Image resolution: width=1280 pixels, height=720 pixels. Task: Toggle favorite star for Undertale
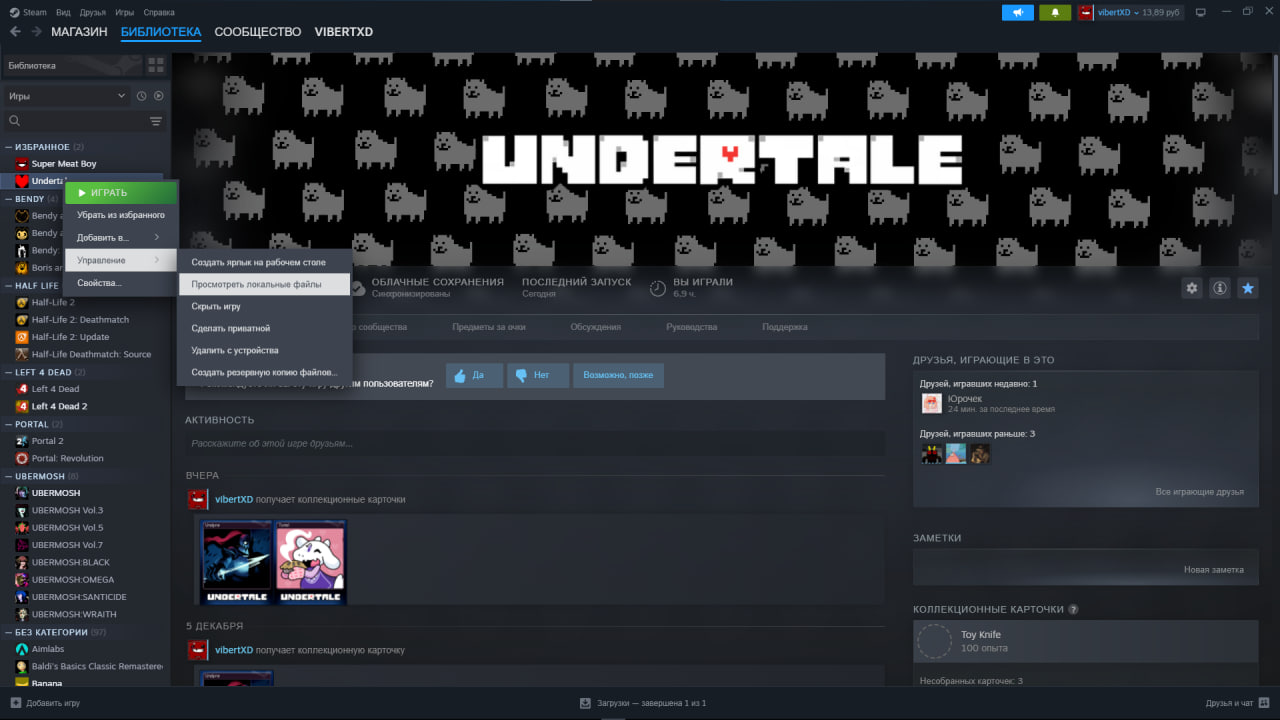(1248, 288)
